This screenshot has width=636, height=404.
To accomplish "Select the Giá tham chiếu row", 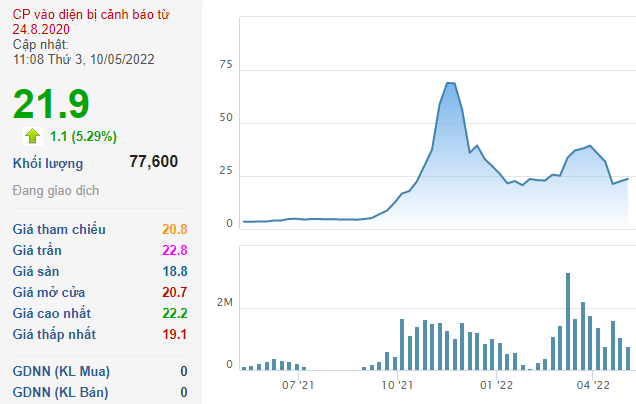I will click(100, 229).
